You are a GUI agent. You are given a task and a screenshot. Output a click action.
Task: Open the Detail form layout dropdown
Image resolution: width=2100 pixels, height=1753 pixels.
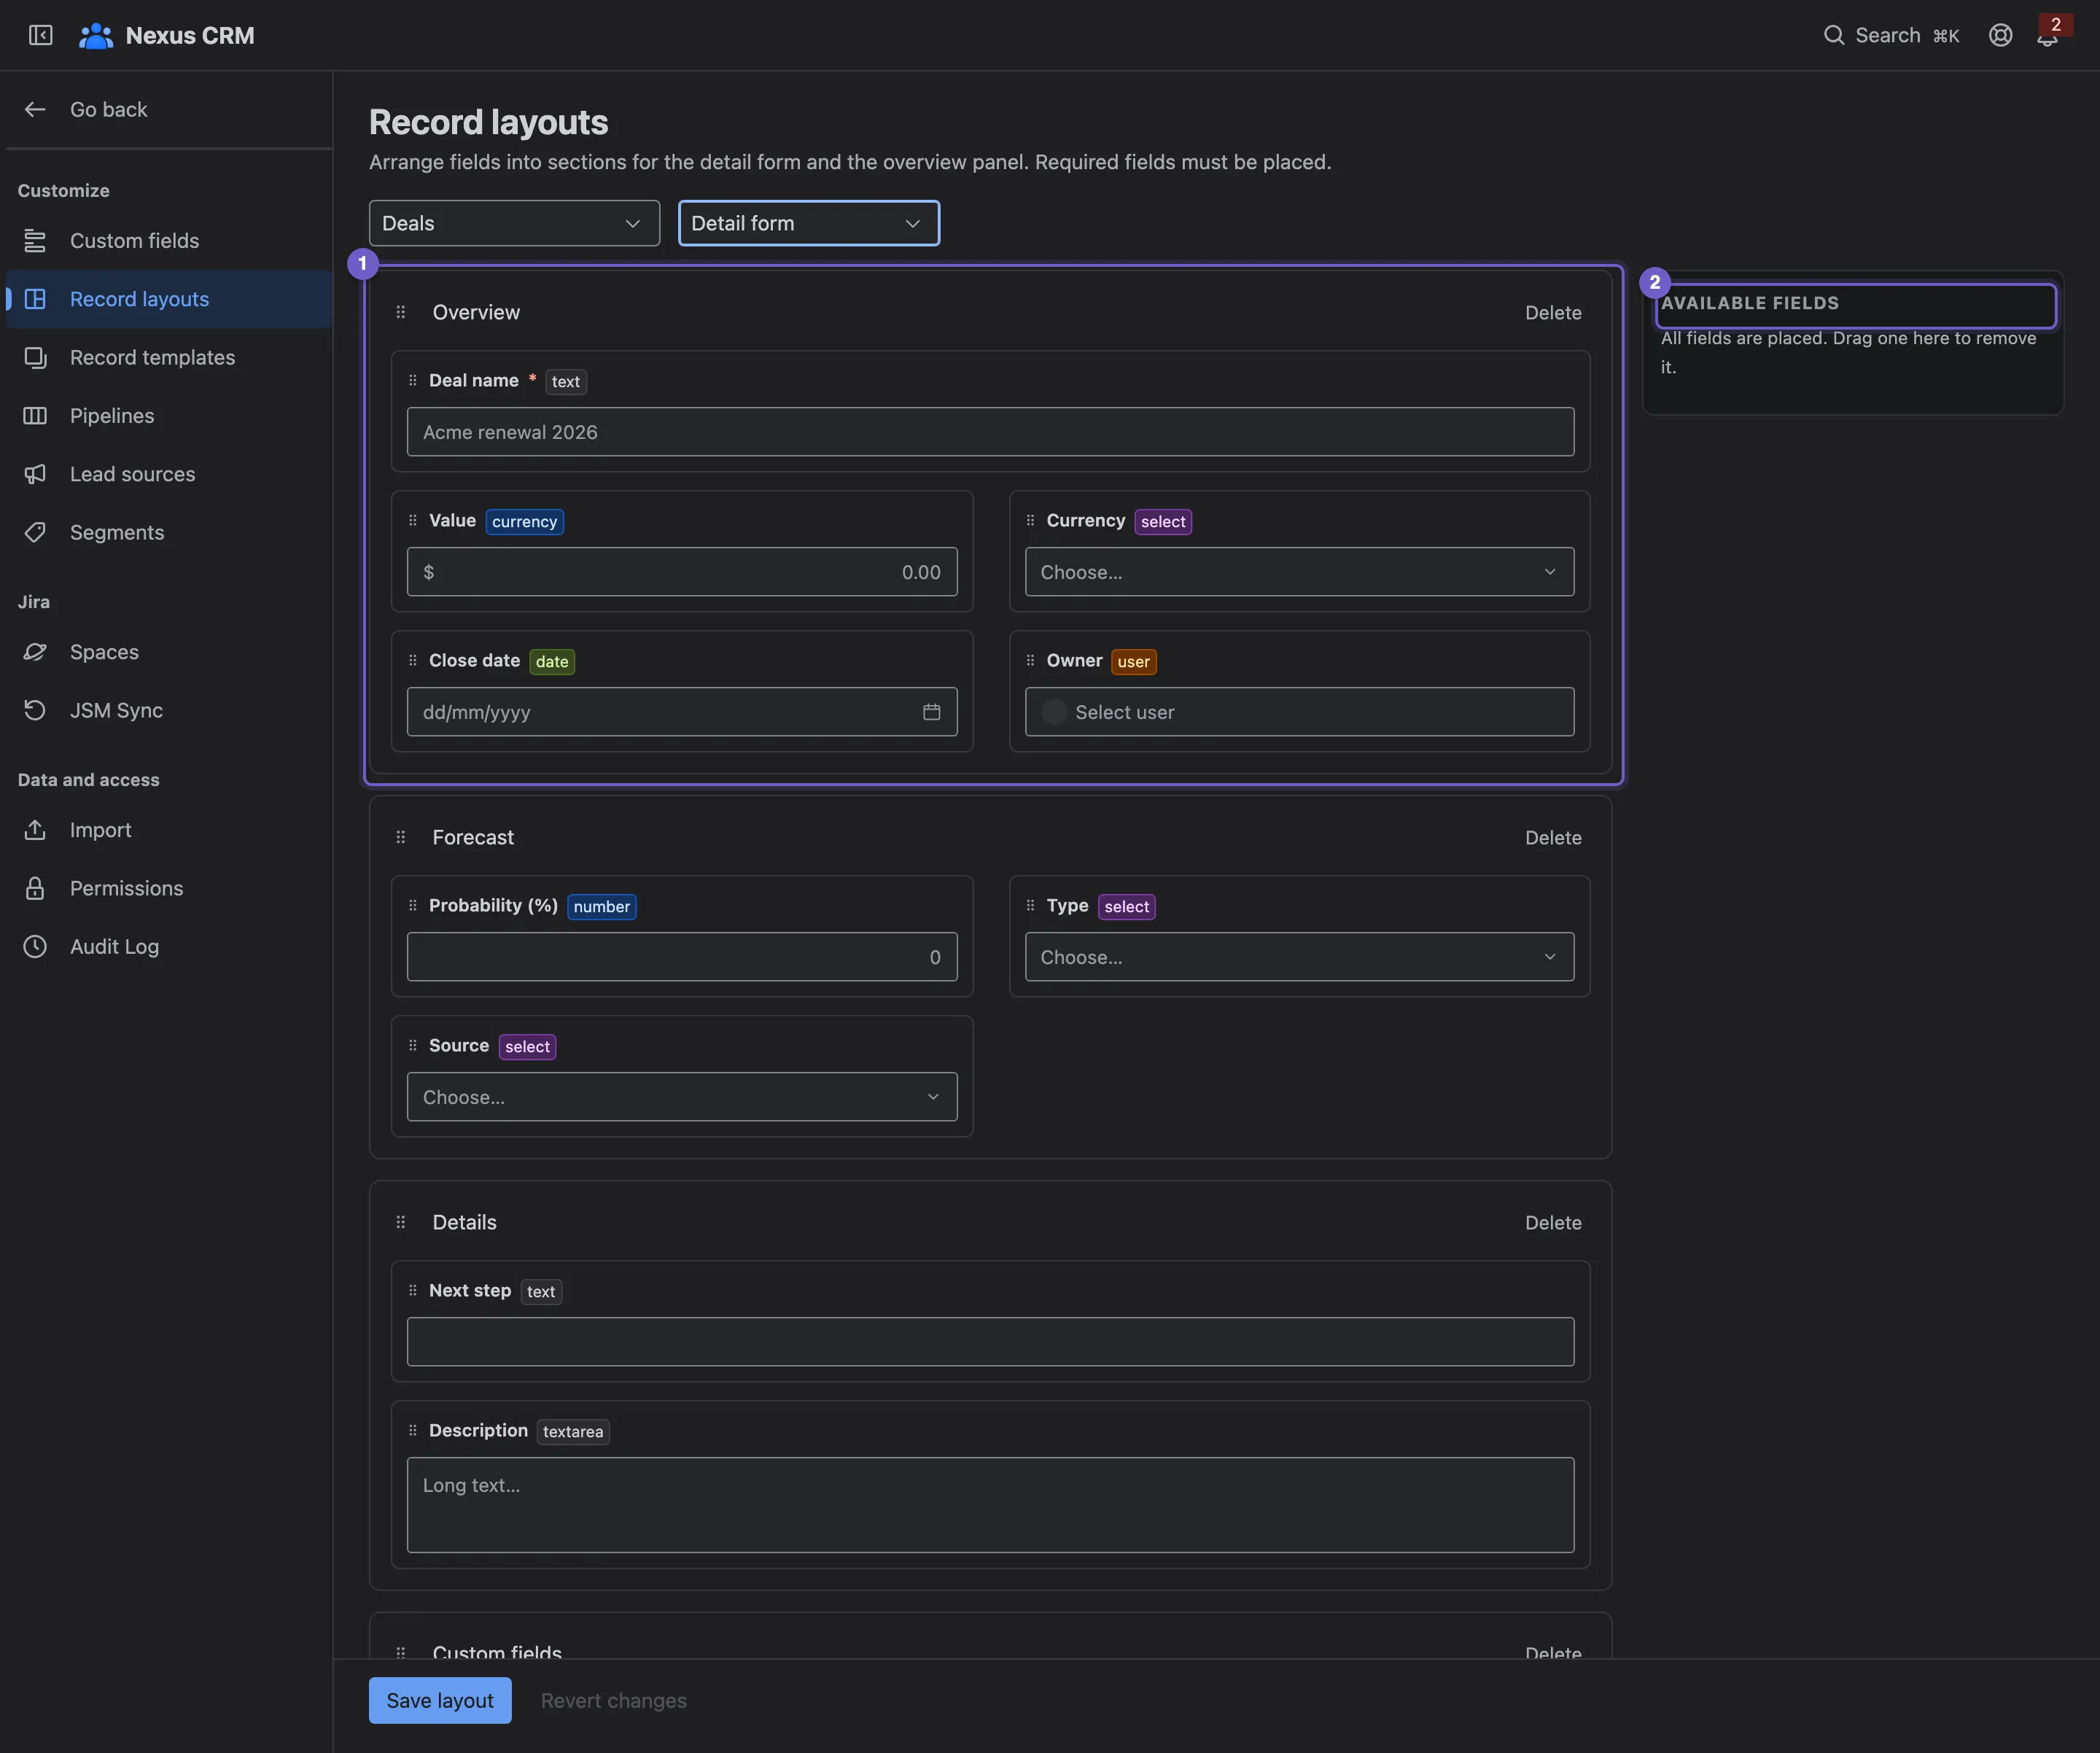pyautogui.click(x=808, y=223)
